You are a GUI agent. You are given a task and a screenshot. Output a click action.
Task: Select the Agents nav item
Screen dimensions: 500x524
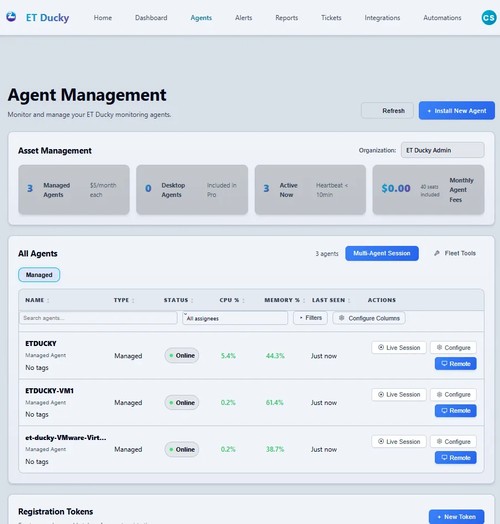coord(201,18)
